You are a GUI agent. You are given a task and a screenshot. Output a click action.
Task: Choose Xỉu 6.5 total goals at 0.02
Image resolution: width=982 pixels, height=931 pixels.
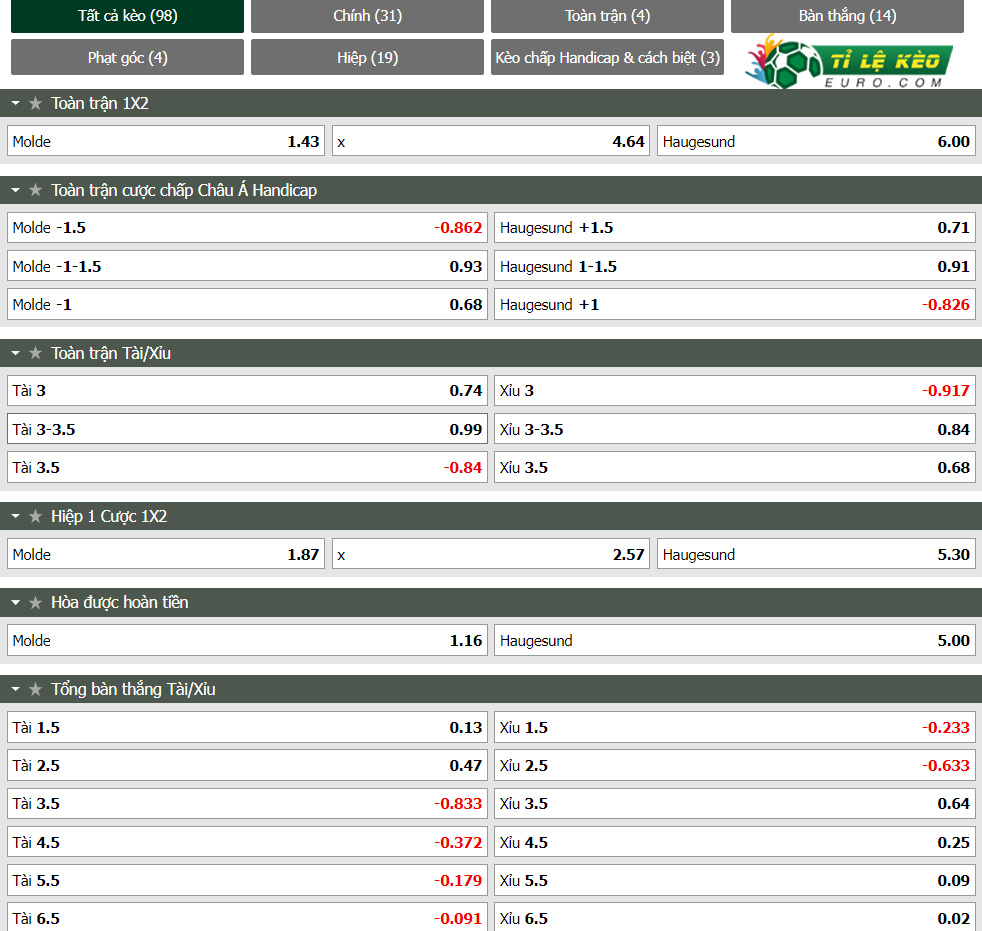(735, 917)
